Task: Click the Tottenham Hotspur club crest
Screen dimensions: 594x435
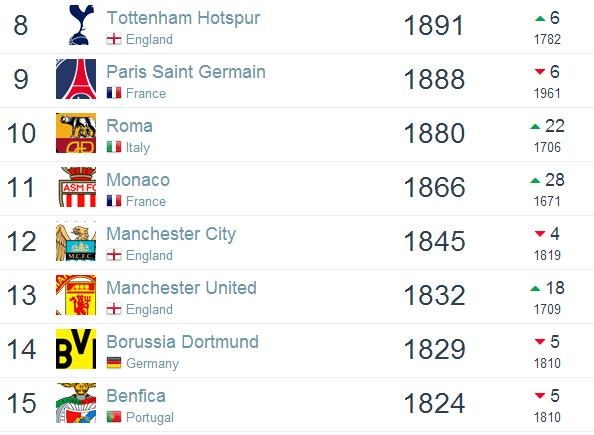Action: point(81,25)
